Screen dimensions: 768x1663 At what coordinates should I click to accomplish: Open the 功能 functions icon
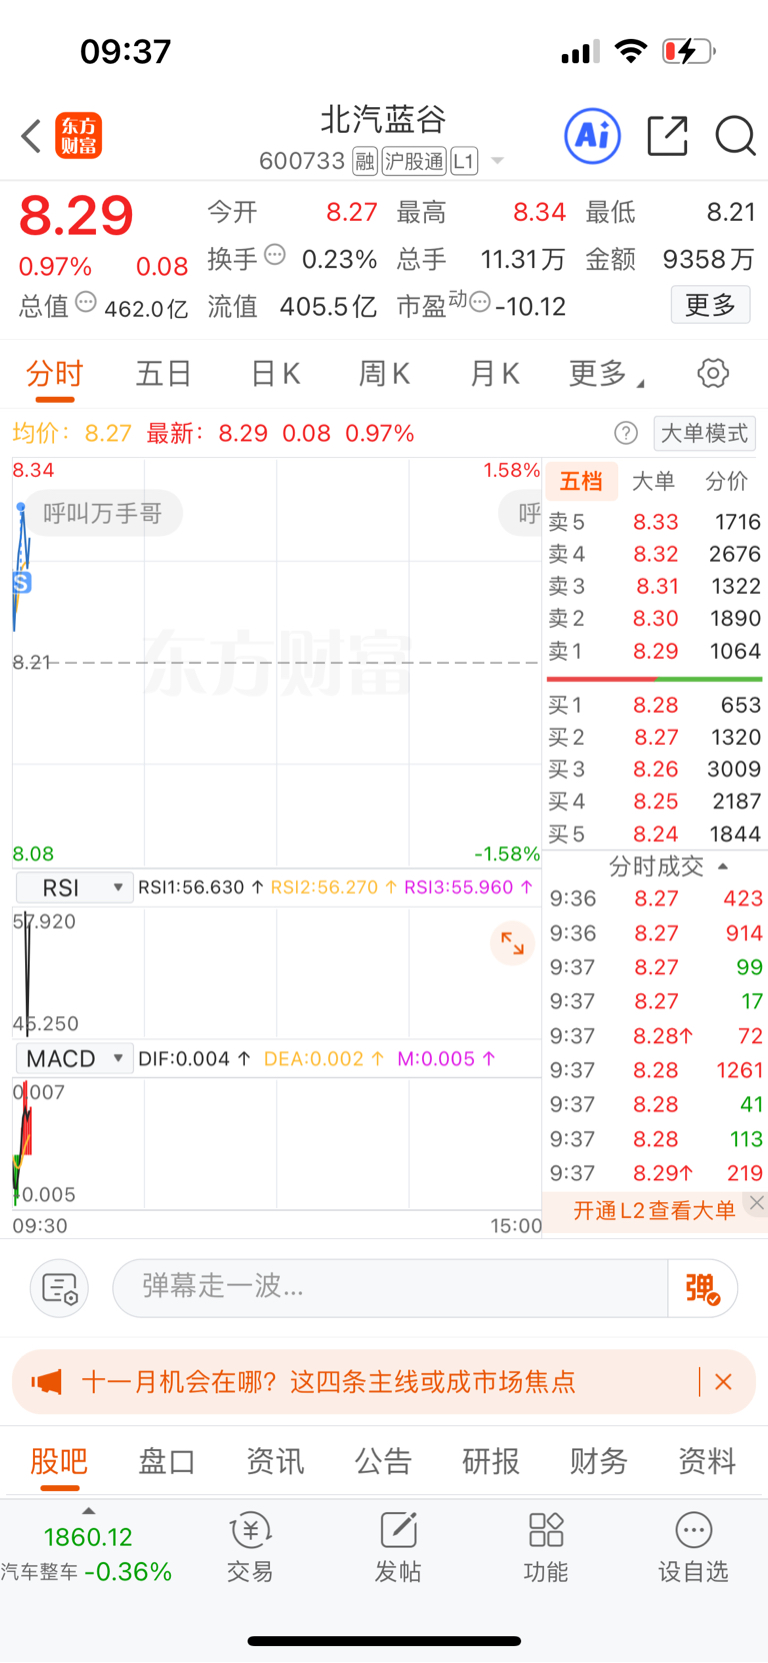pyautogui.click(x=546, y=1547)
